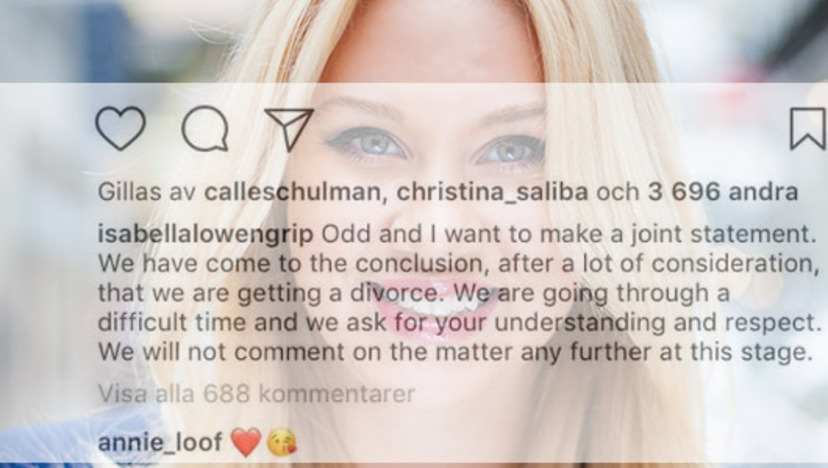Like the post with the heart icon
Screen dimensions: 828x468
(120, 128)
